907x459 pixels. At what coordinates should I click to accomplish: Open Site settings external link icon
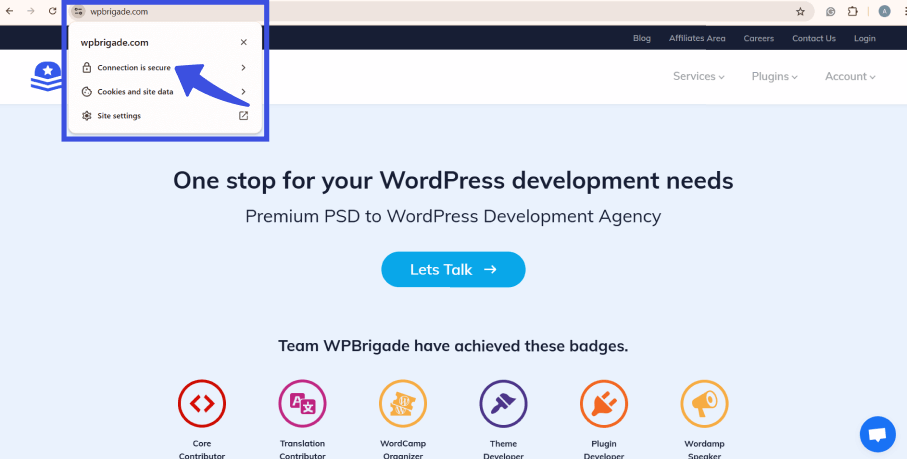[x=244, y=116]
